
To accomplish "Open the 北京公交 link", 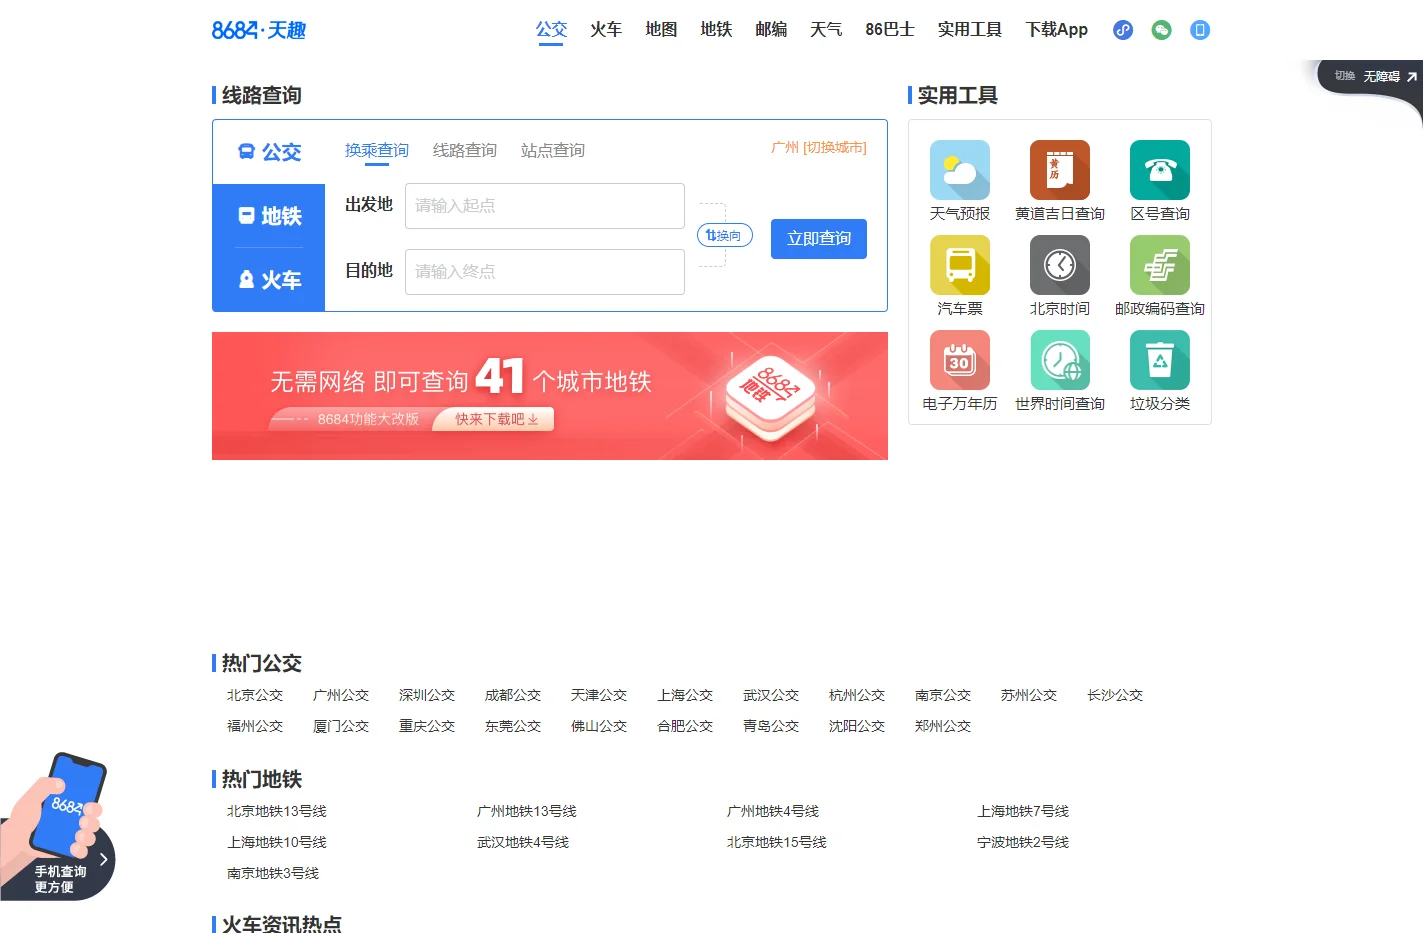I will coord(255,695).
